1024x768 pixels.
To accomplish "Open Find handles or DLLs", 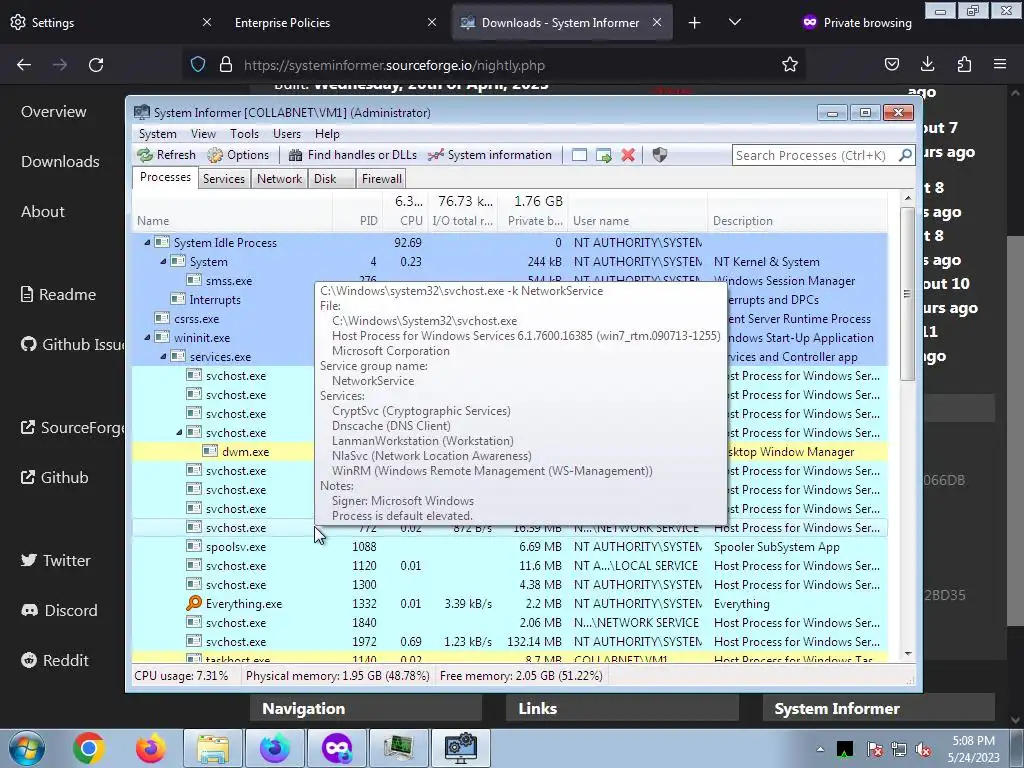I will coord(352,155).
